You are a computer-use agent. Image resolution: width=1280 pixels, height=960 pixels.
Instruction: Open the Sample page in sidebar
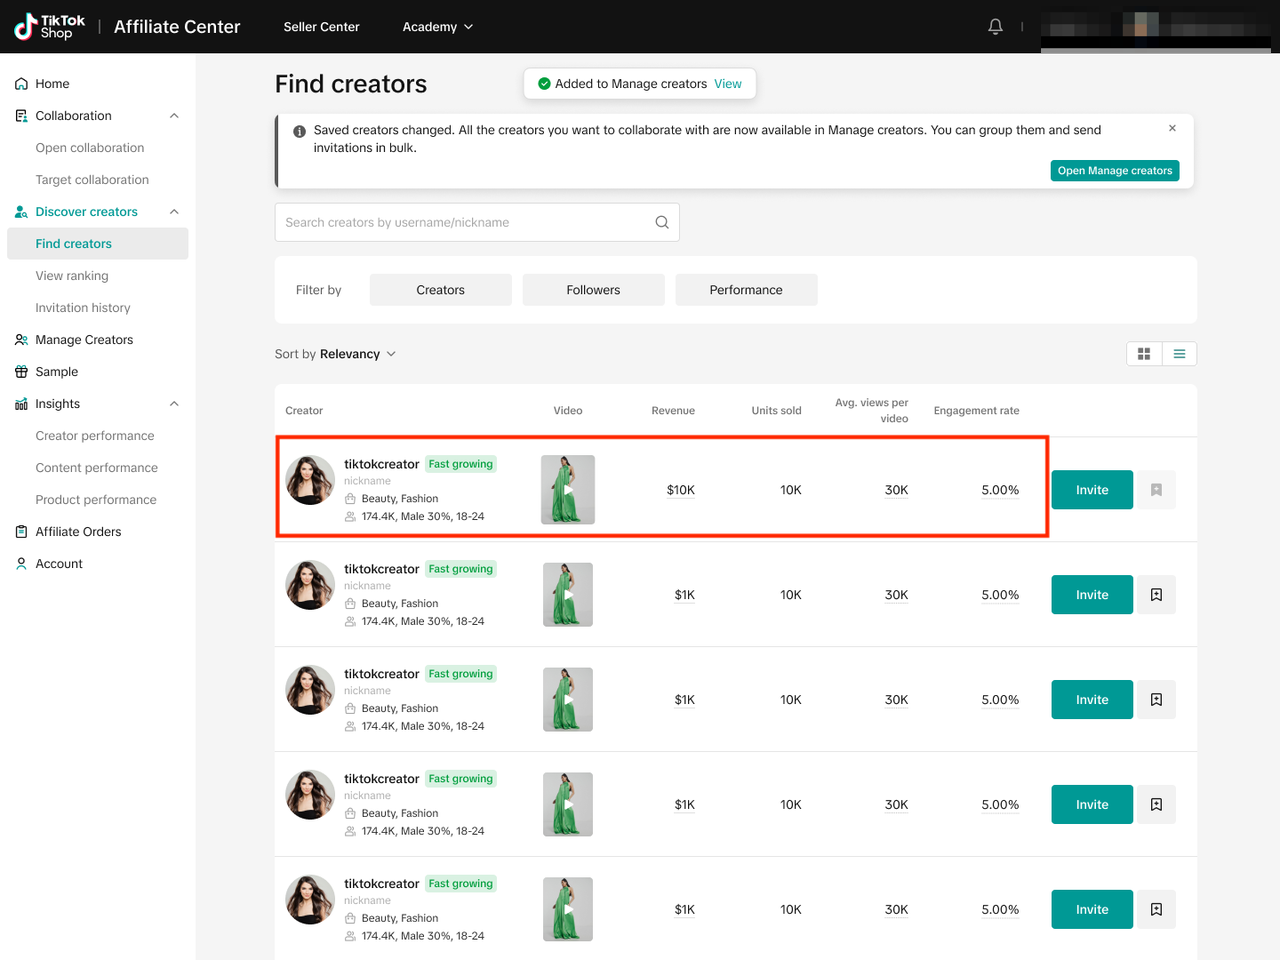56,372
